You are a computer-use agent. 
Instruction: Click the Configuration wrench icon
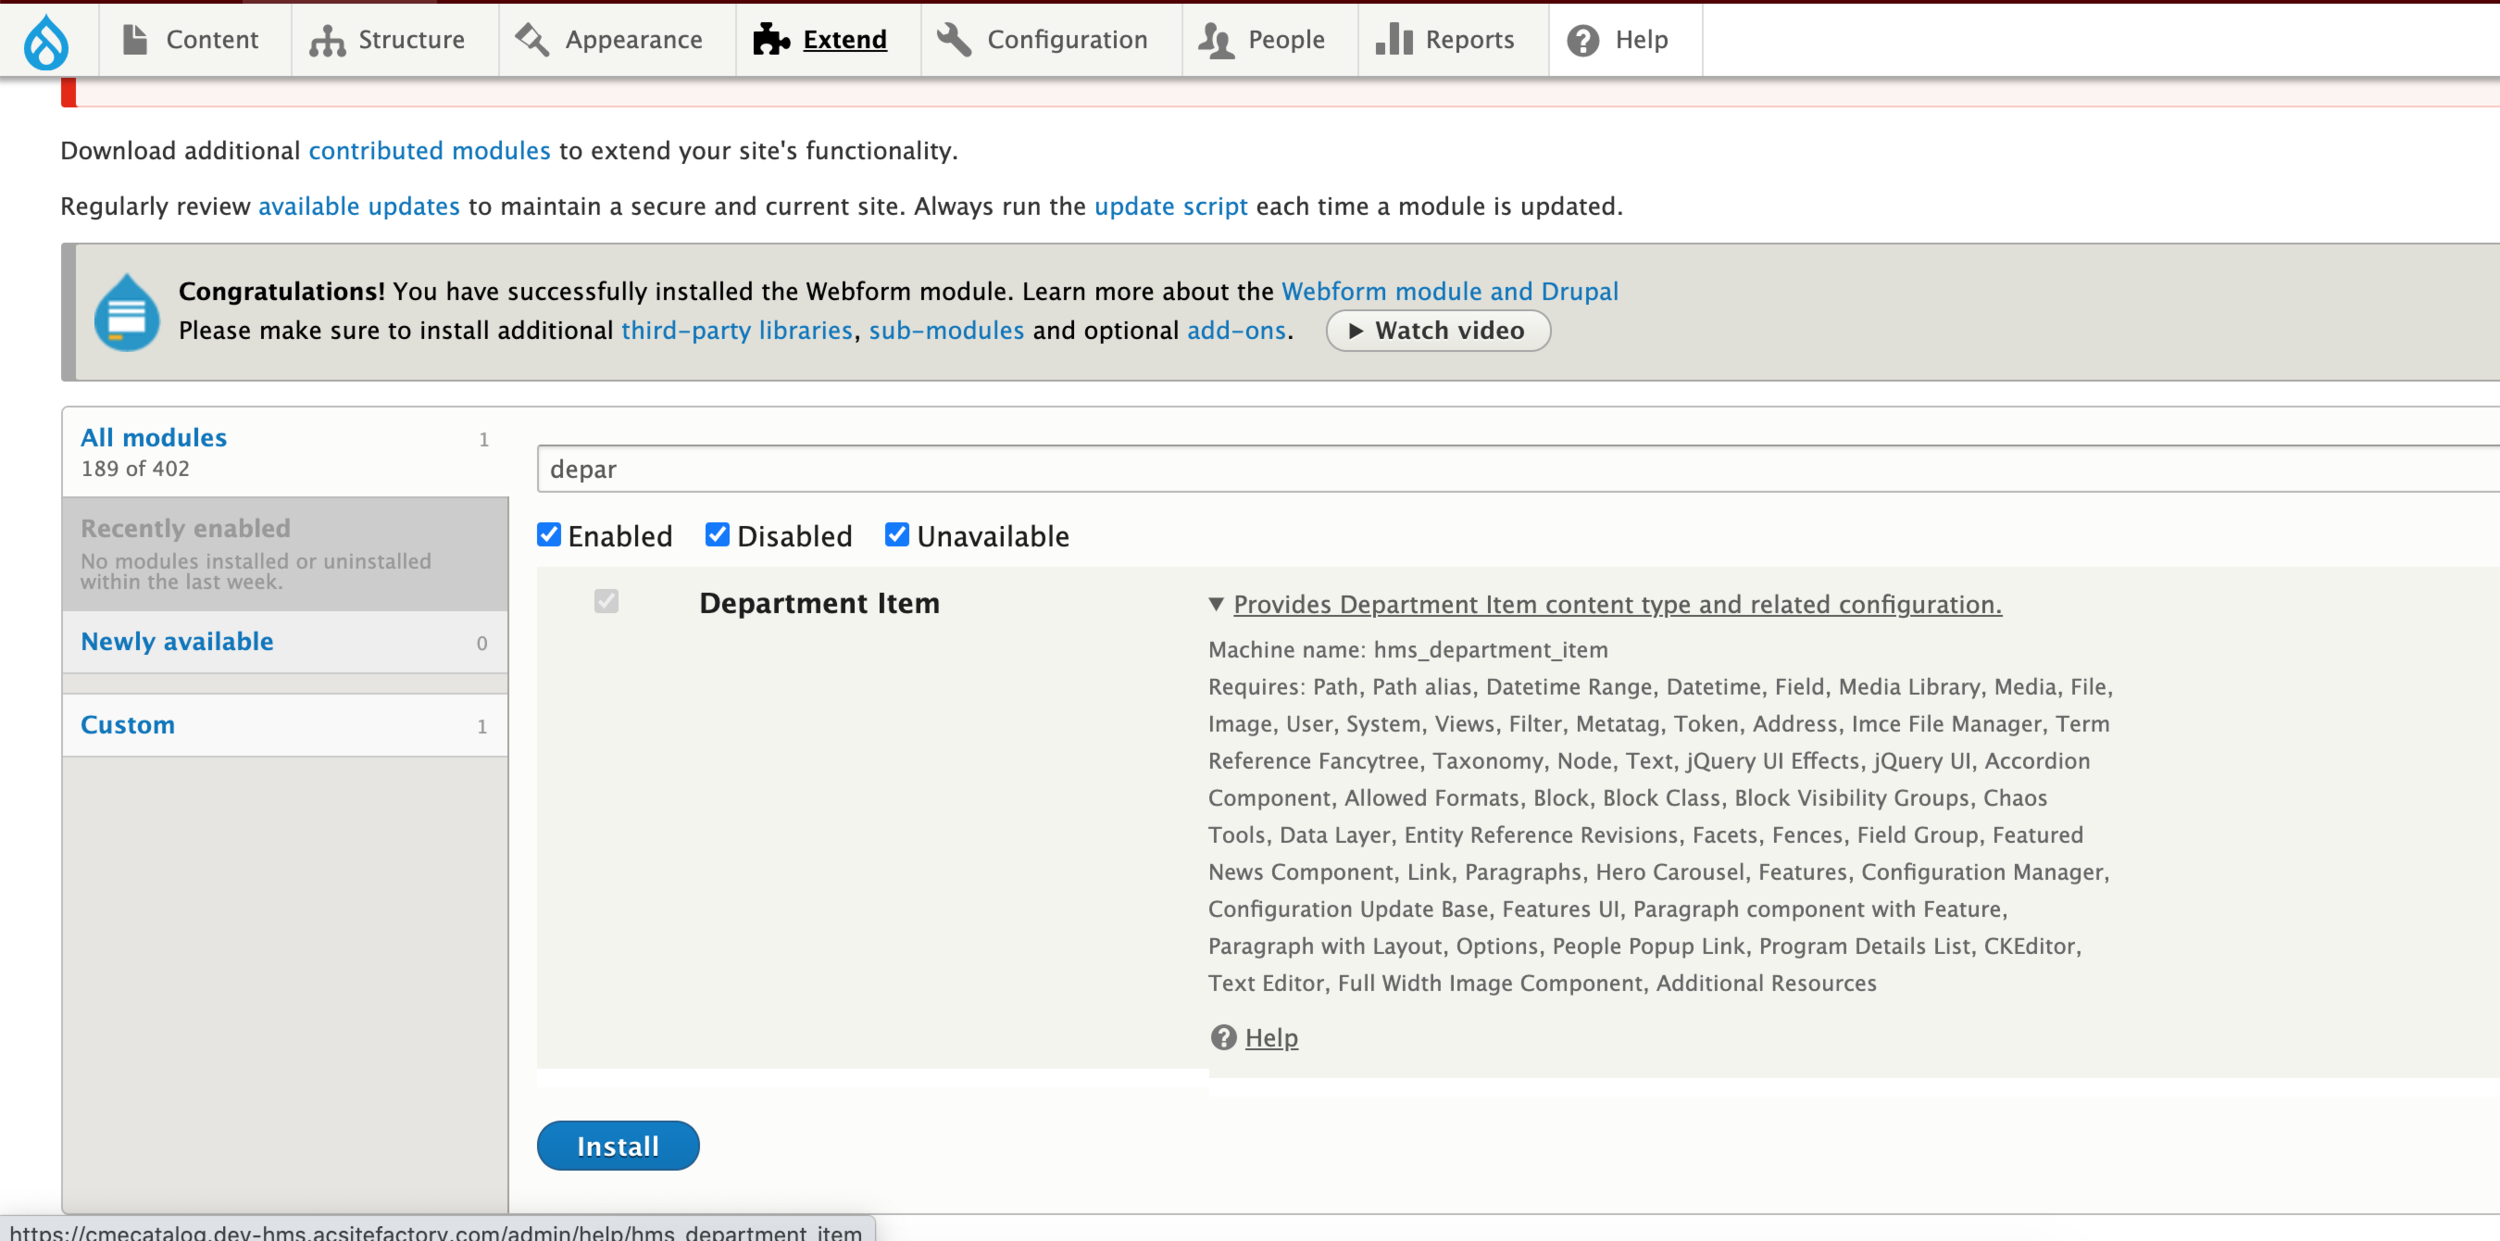pos(954,40)
